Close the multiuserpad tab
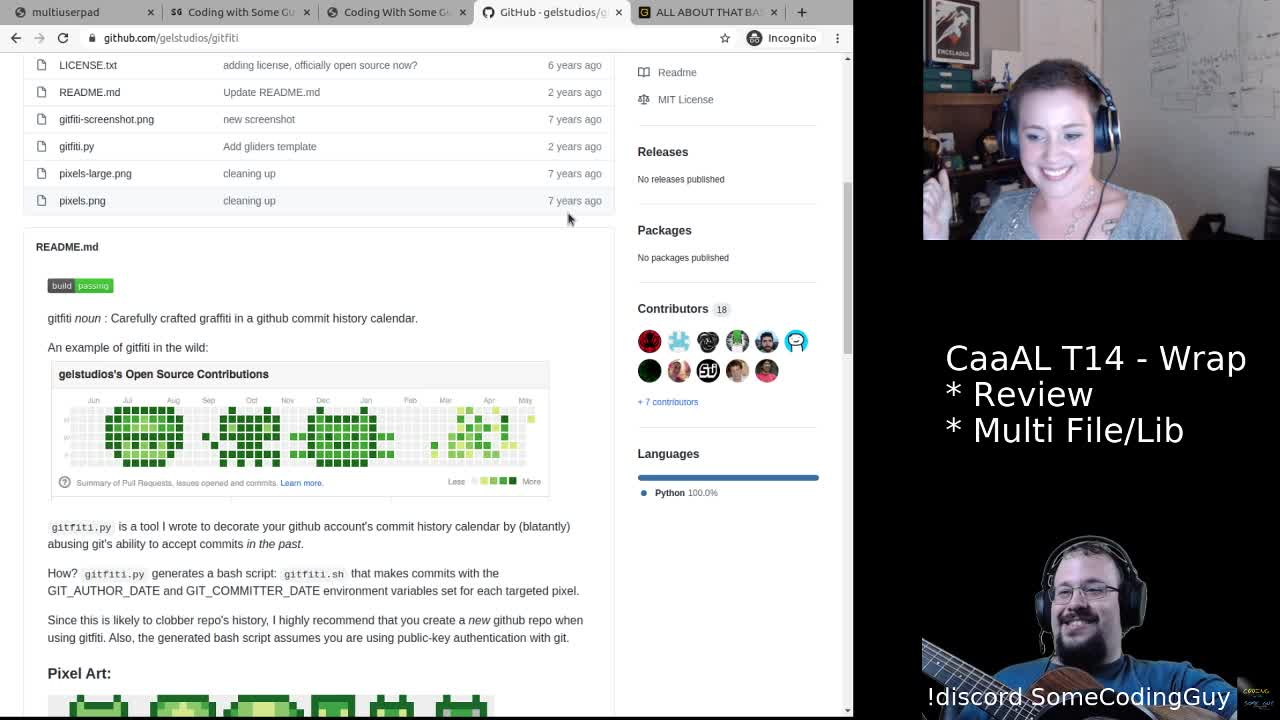The width and height of the screenshot is (1280, 720). click(x=151, y=12)
